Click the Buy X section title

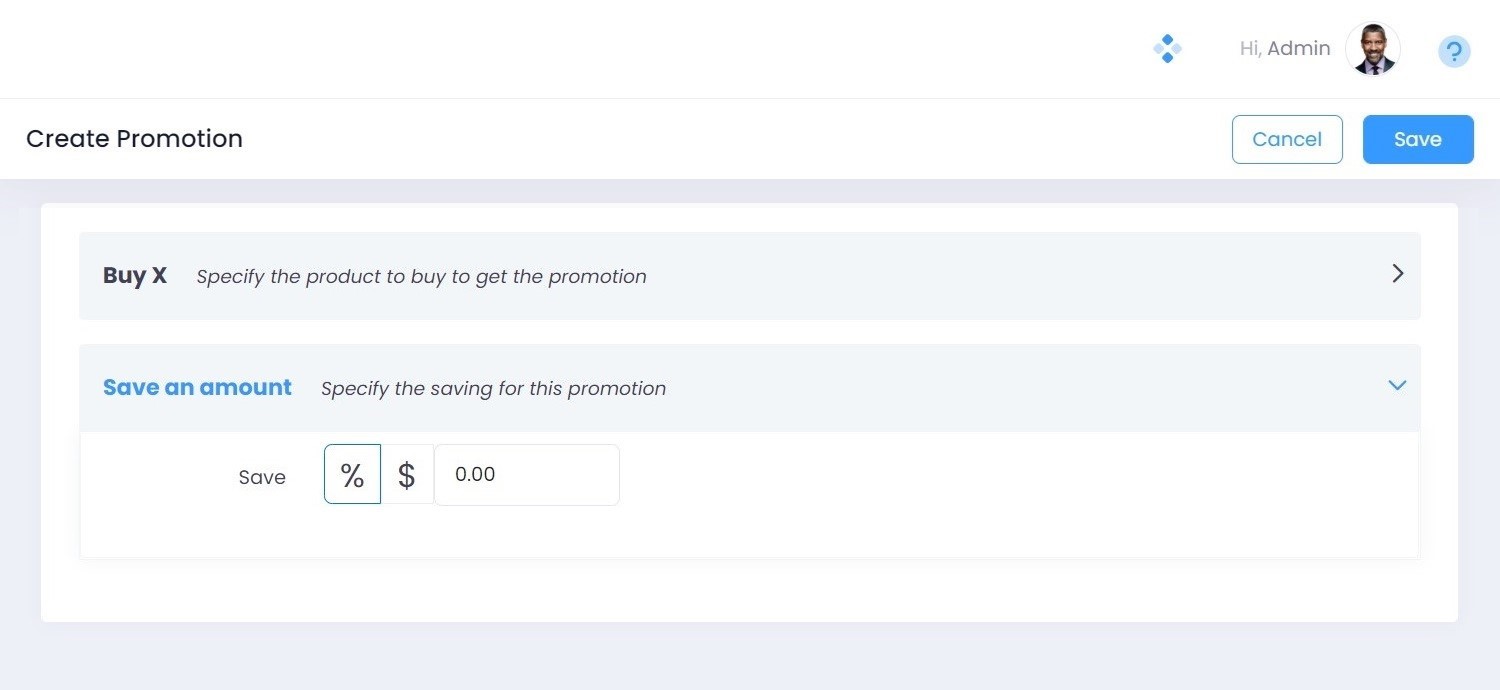135,276
